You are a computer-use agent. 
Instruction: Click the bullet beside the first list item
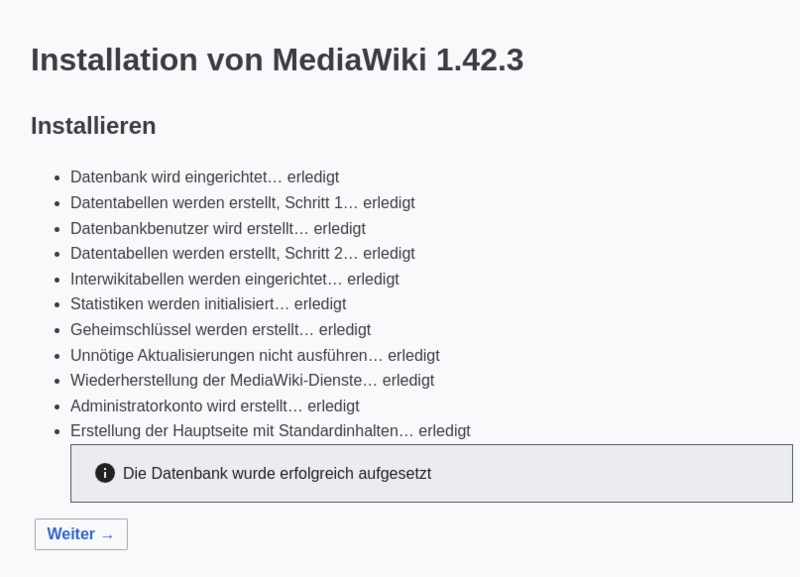(57, 177)
